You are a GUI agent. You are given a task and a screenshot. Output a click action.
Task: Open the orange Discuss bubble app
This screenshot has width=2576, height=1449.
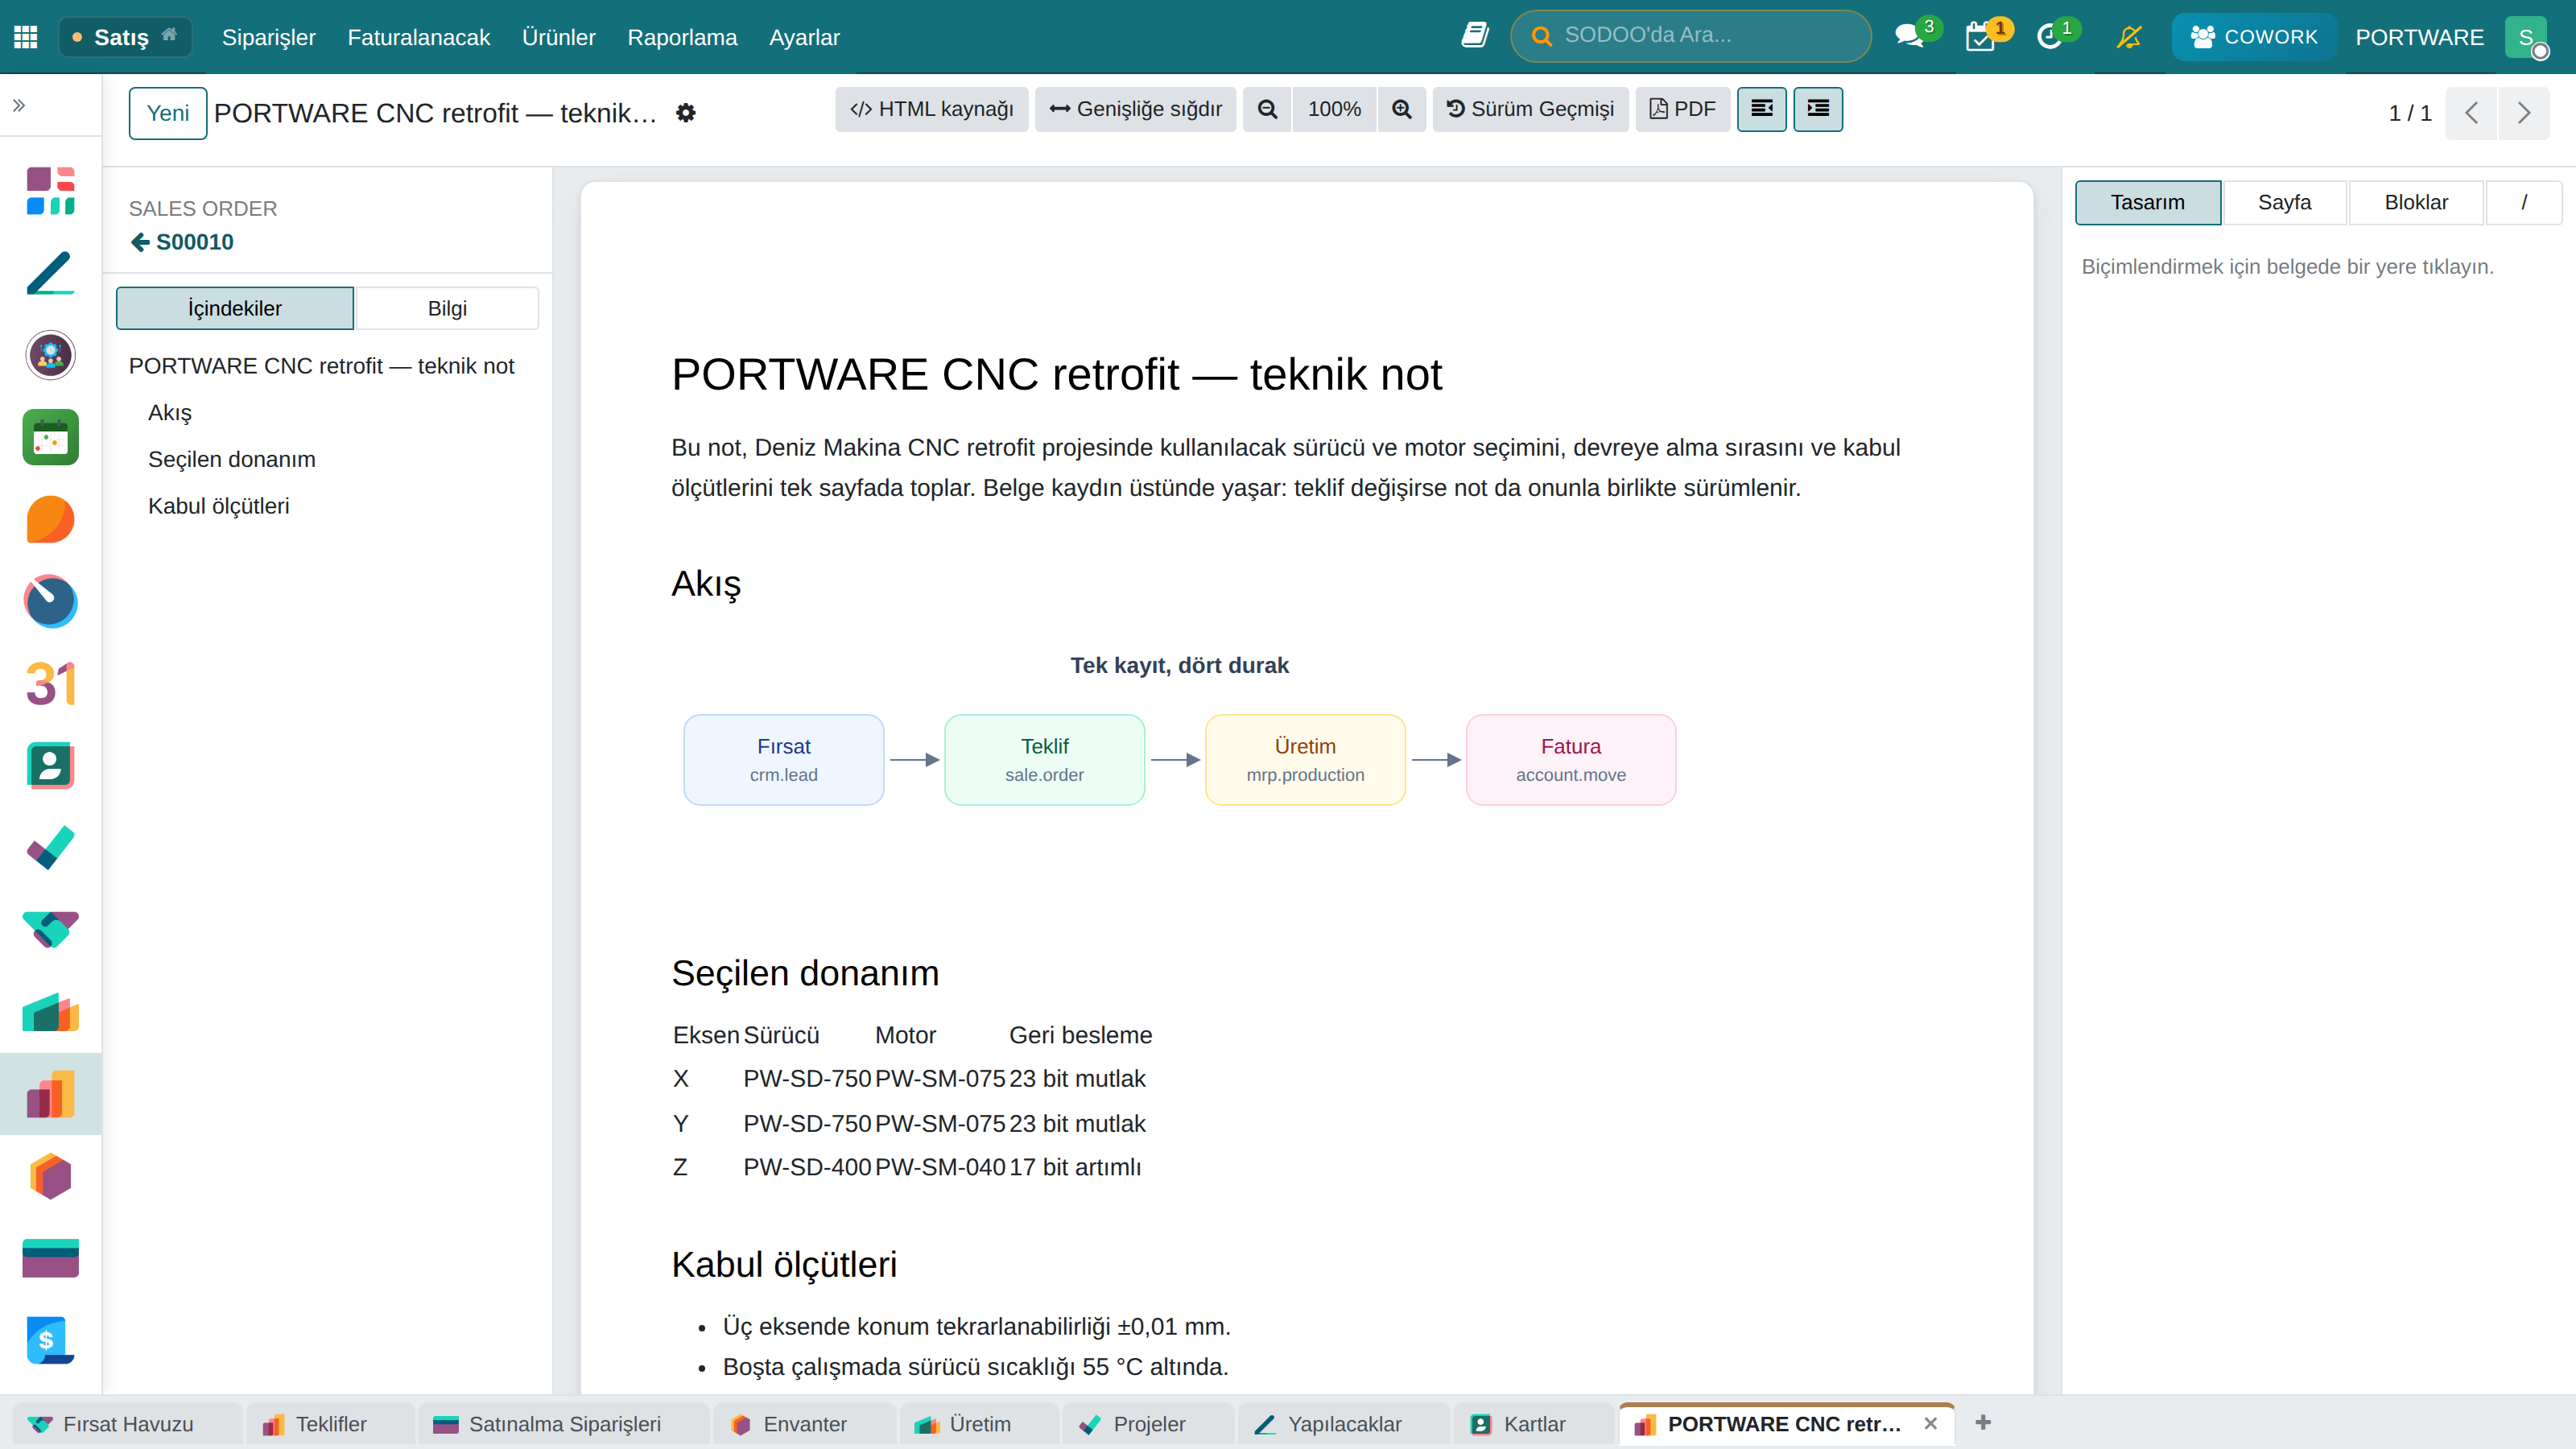50,519
